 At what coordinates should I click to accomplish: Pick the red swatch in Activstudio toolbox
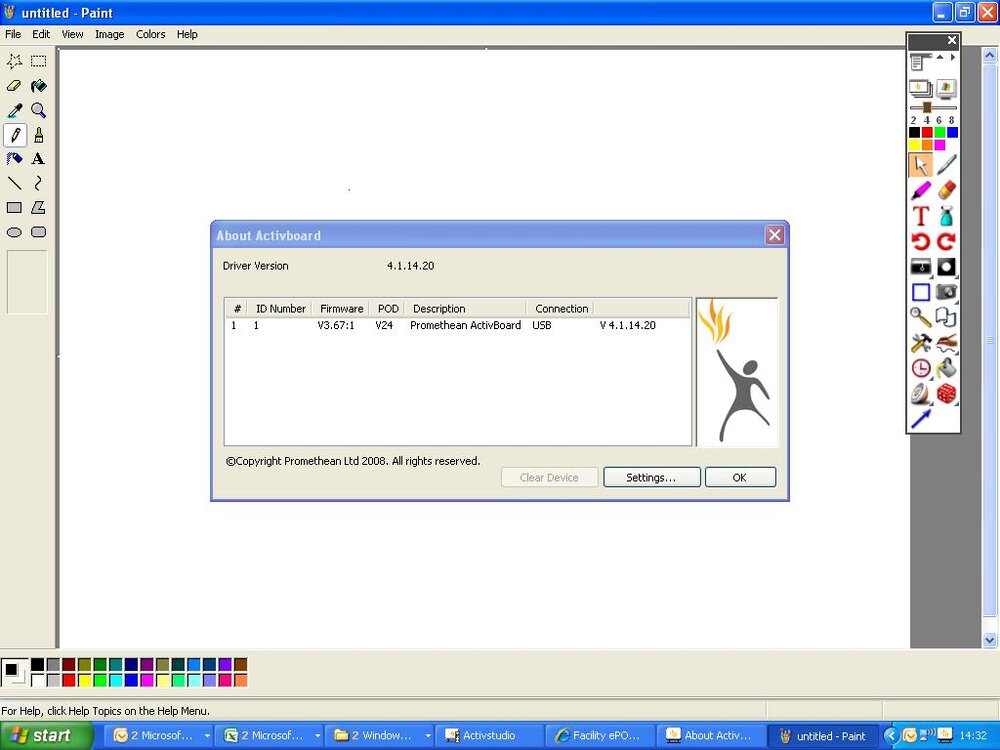pyautogui.click(x=927, y=133)
